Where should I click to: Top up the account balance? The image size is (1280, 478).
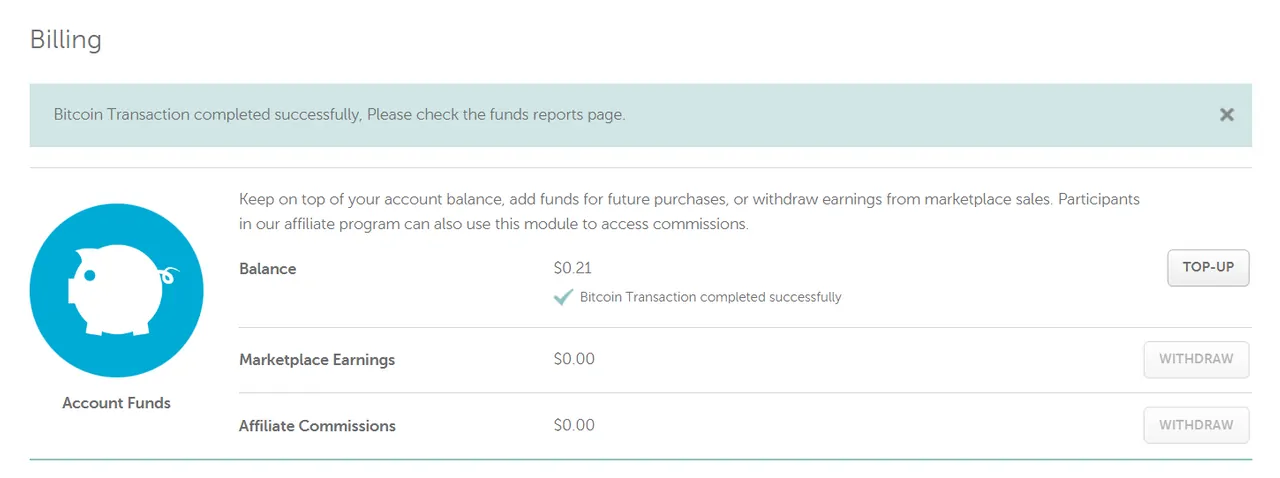(1208, 267)
